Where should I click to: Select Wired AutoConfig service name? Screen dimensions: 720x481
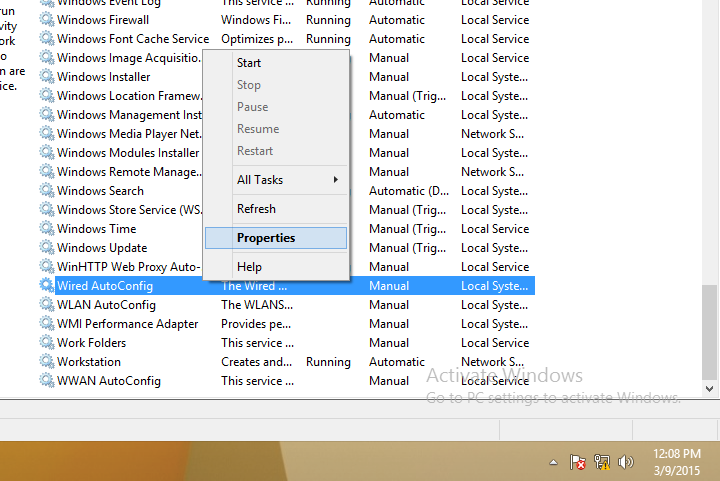tap(105, 285)
